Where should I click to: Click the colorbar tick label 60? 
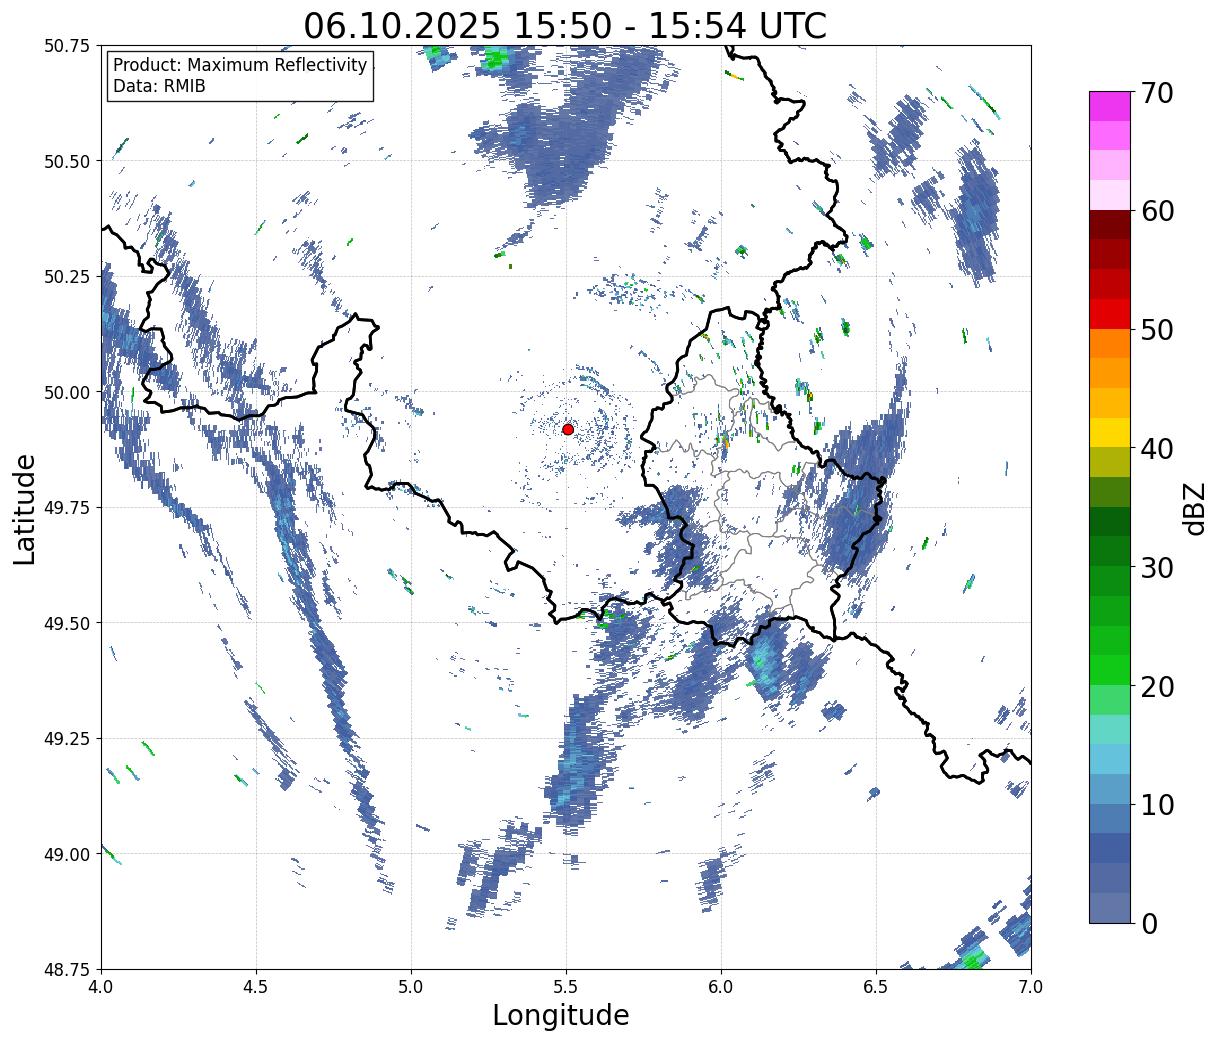pos(1157,211)
